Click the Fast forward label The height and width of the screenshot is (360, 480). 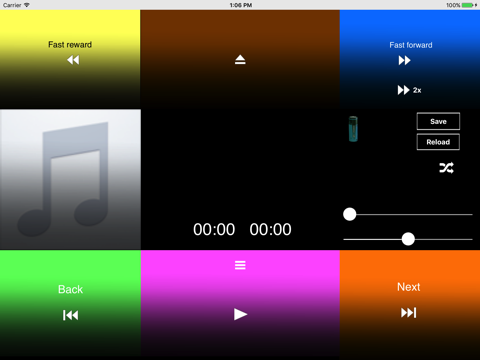tap(411, 45)
